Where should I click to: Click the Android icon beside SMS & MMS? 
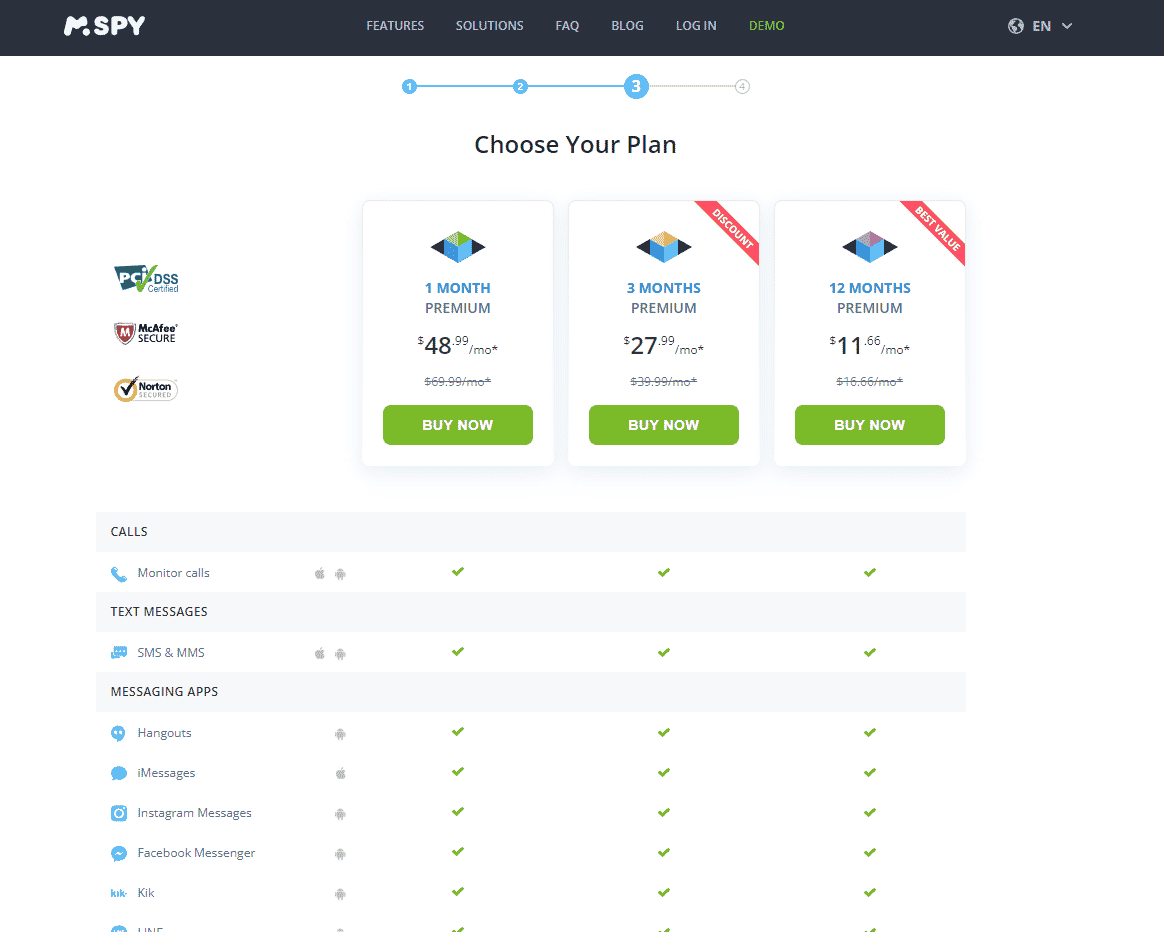pyautogui.click(x=340, y=654)
